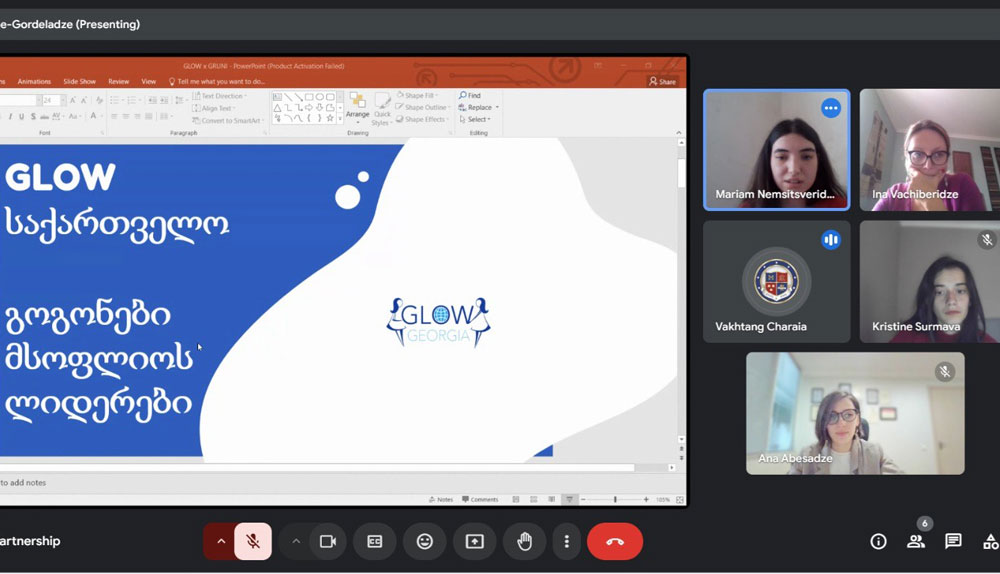Screen dimensions: 1000x574
Task: Select Ana Abesadze's video tile
Action: (855, 412)
